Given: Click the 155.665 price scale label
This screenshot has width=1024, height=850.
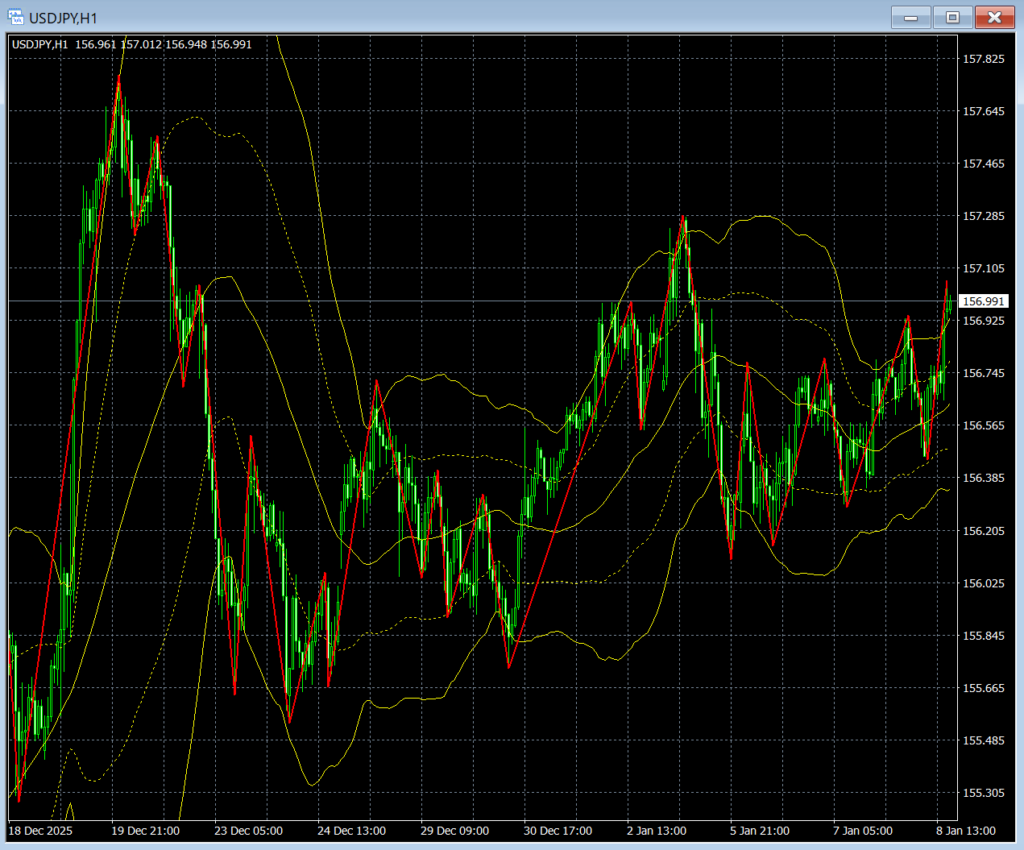Looking at the screenshot, I should click(x=982, y=688).
